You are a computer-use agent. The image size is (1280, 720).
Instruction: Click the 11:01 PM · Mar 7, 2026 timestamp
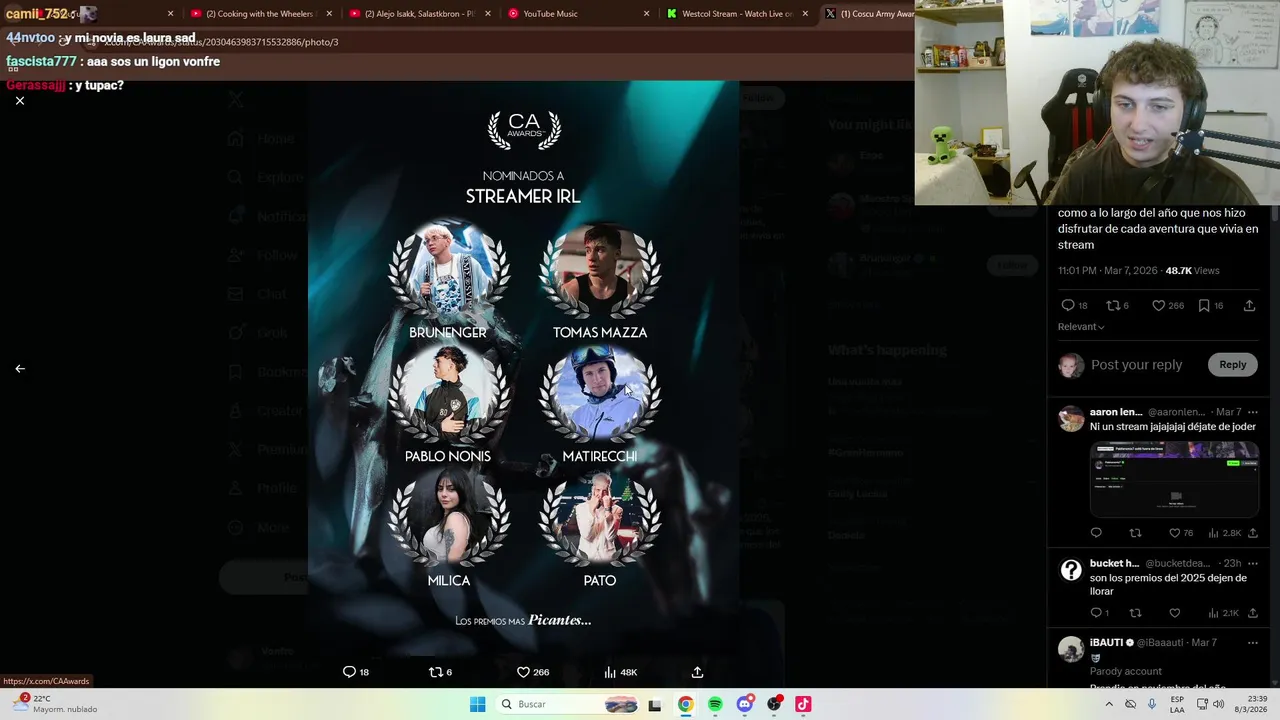[1108, 271]
